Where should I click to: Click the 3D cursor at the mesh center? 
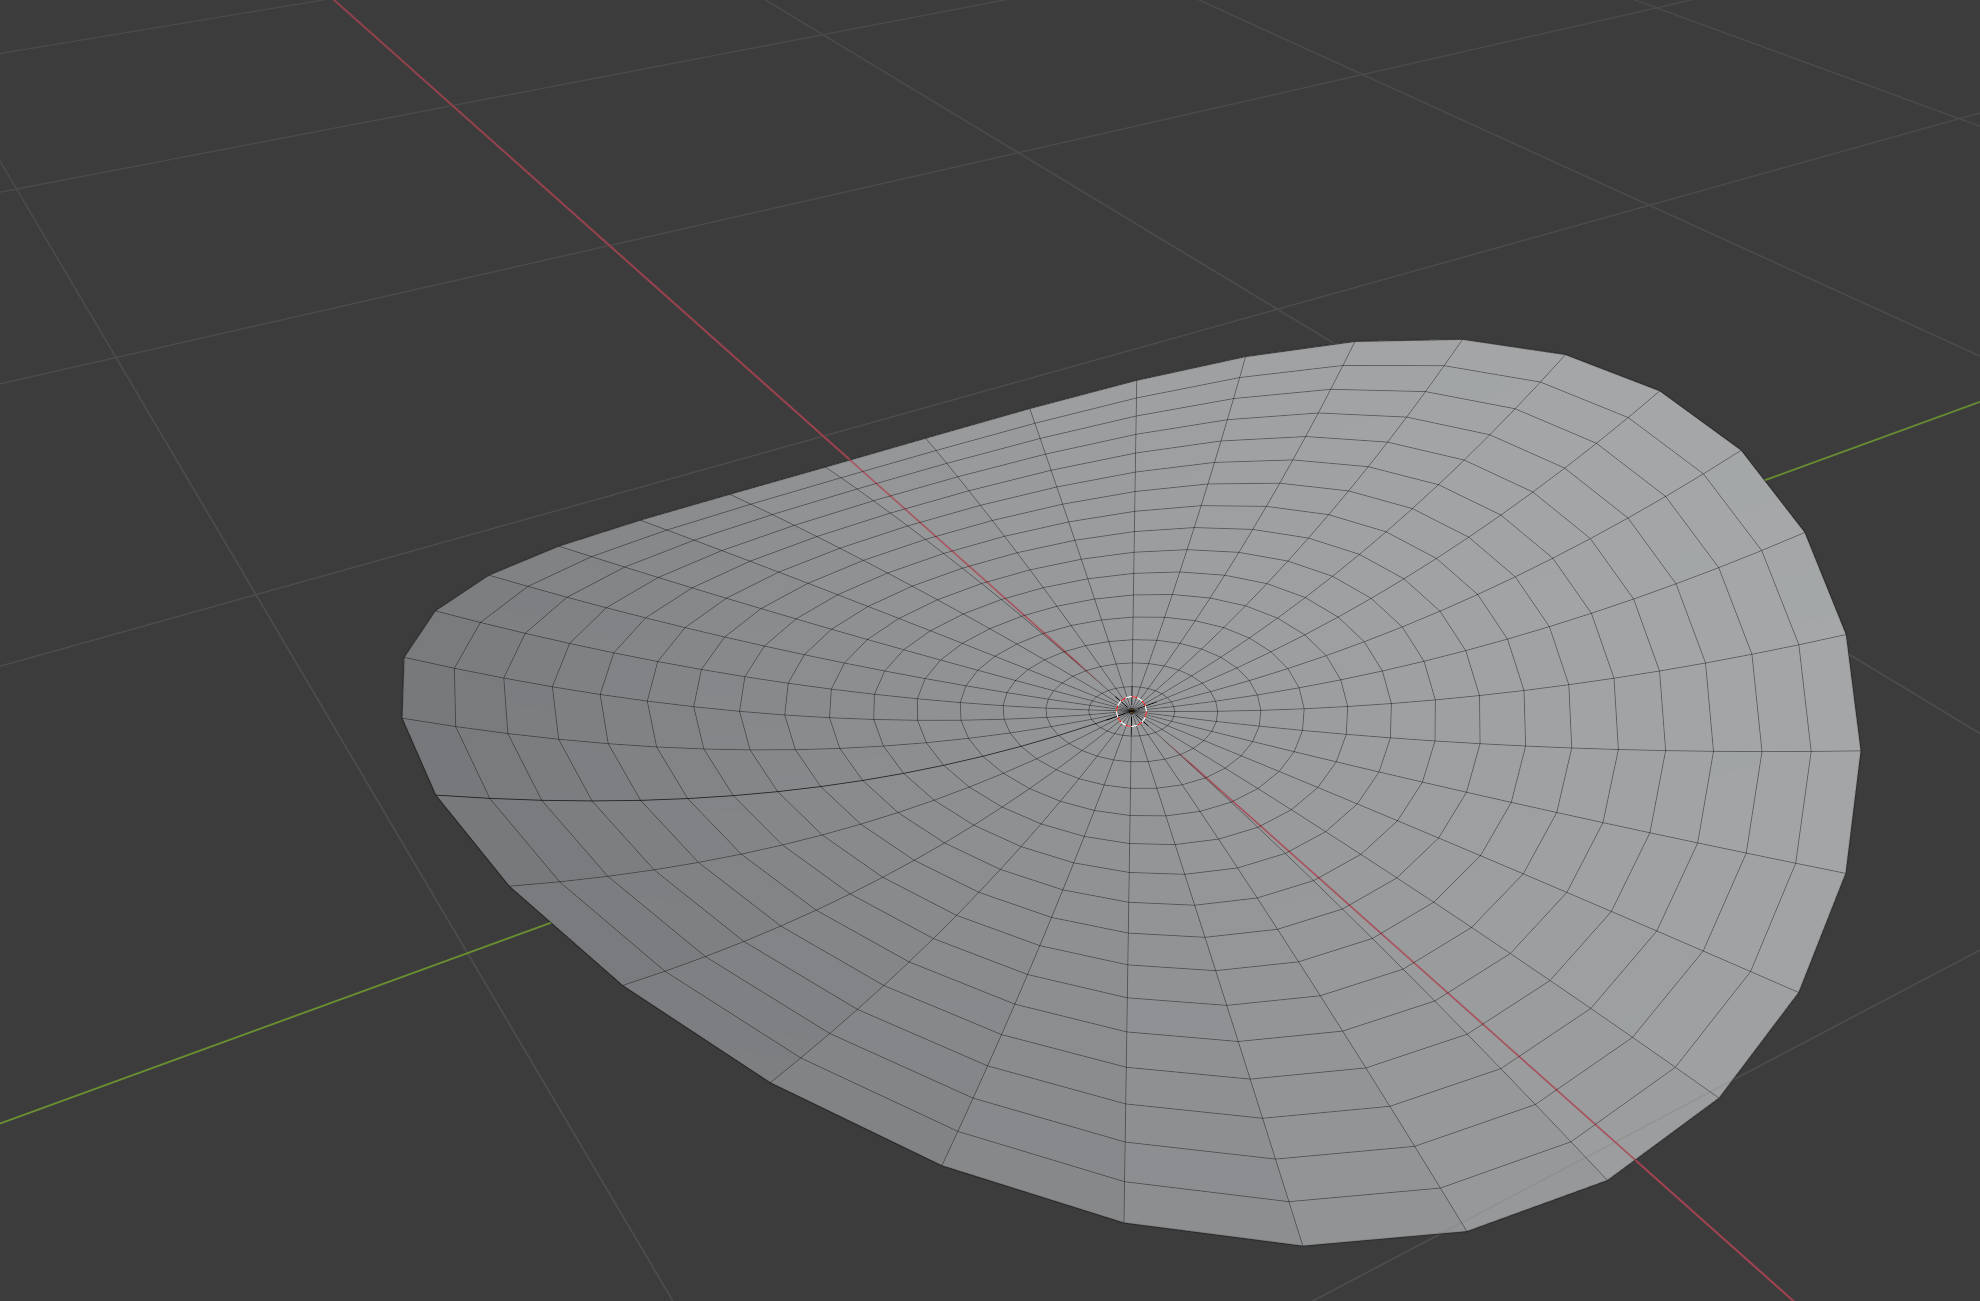(x=1131, y=711)
